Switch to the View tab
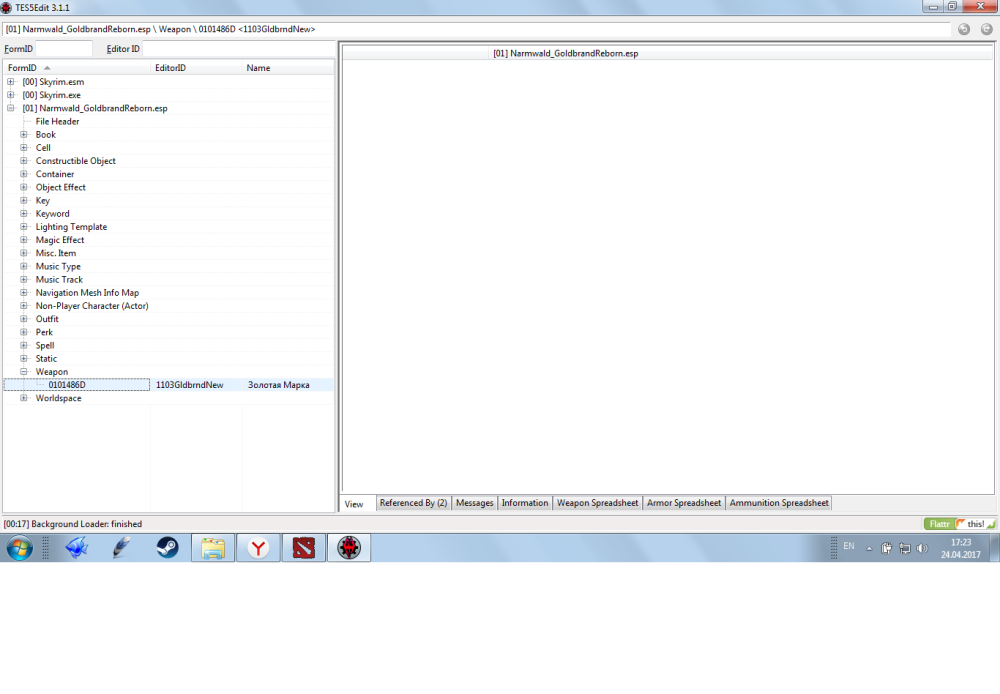This screenshot has height=694, width=1000. point(355,504)
